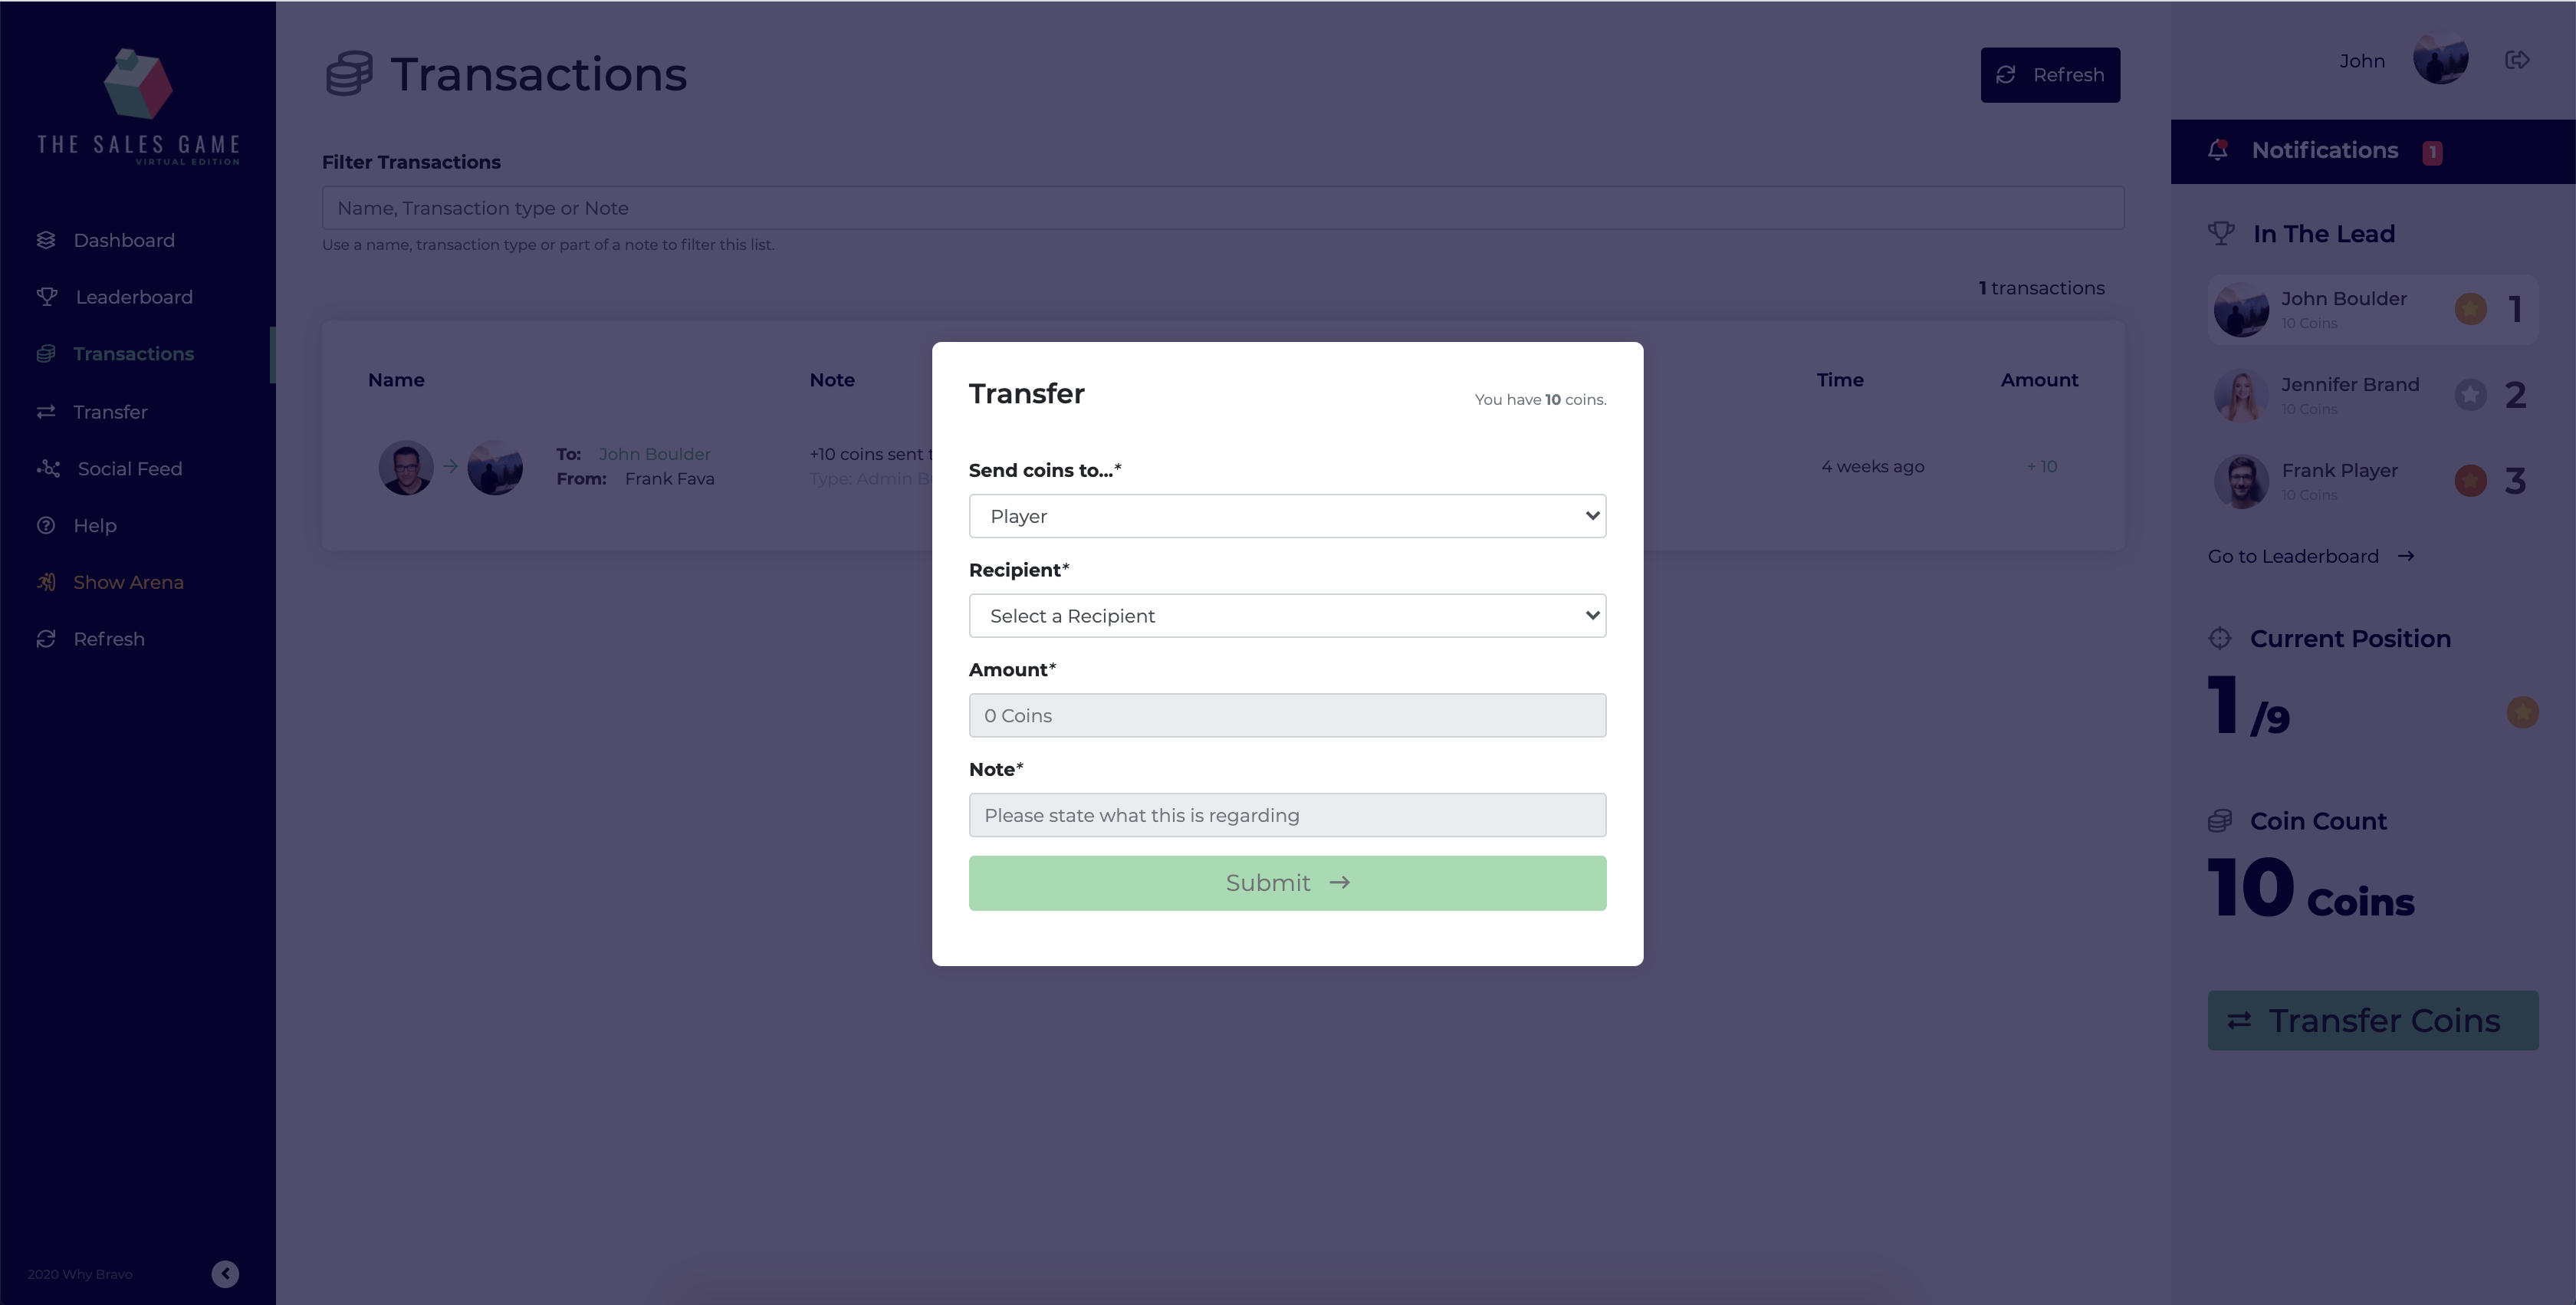Image resolution: width=2576 pixels, height=1305 pixels.
Task: Click the gold badge beside John Boulder
Action: pos(2470,308)
